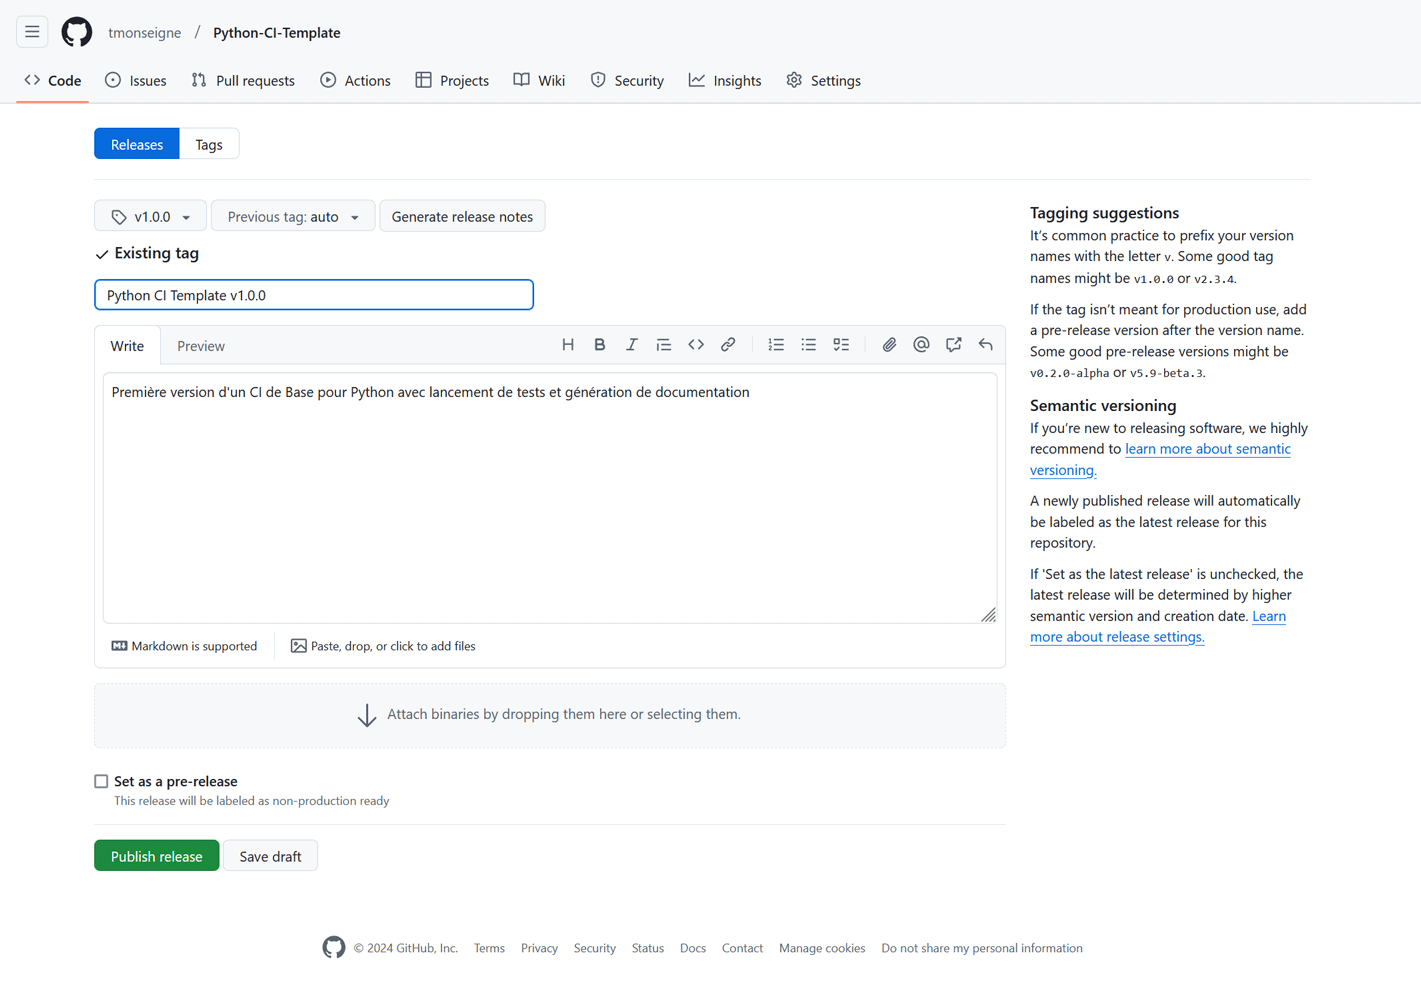Click Generate release notes button
1421x998 pixels.
click(x=462, y=216)
